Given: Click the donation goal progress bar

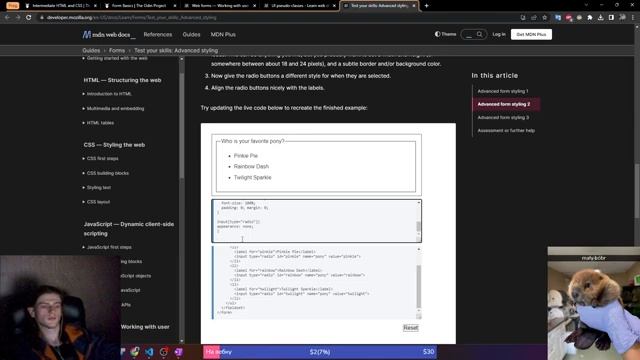Looking at the screenshot, I should (x=320, y=352).
